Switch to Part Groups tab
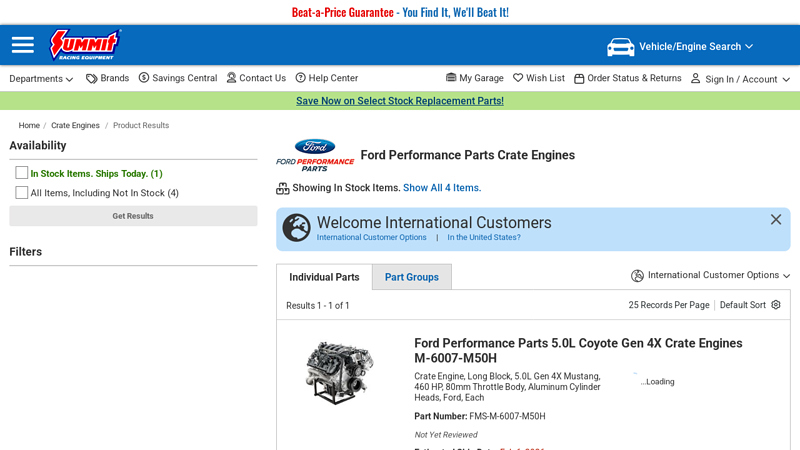800x450 pixels. [x=412, y=277]
